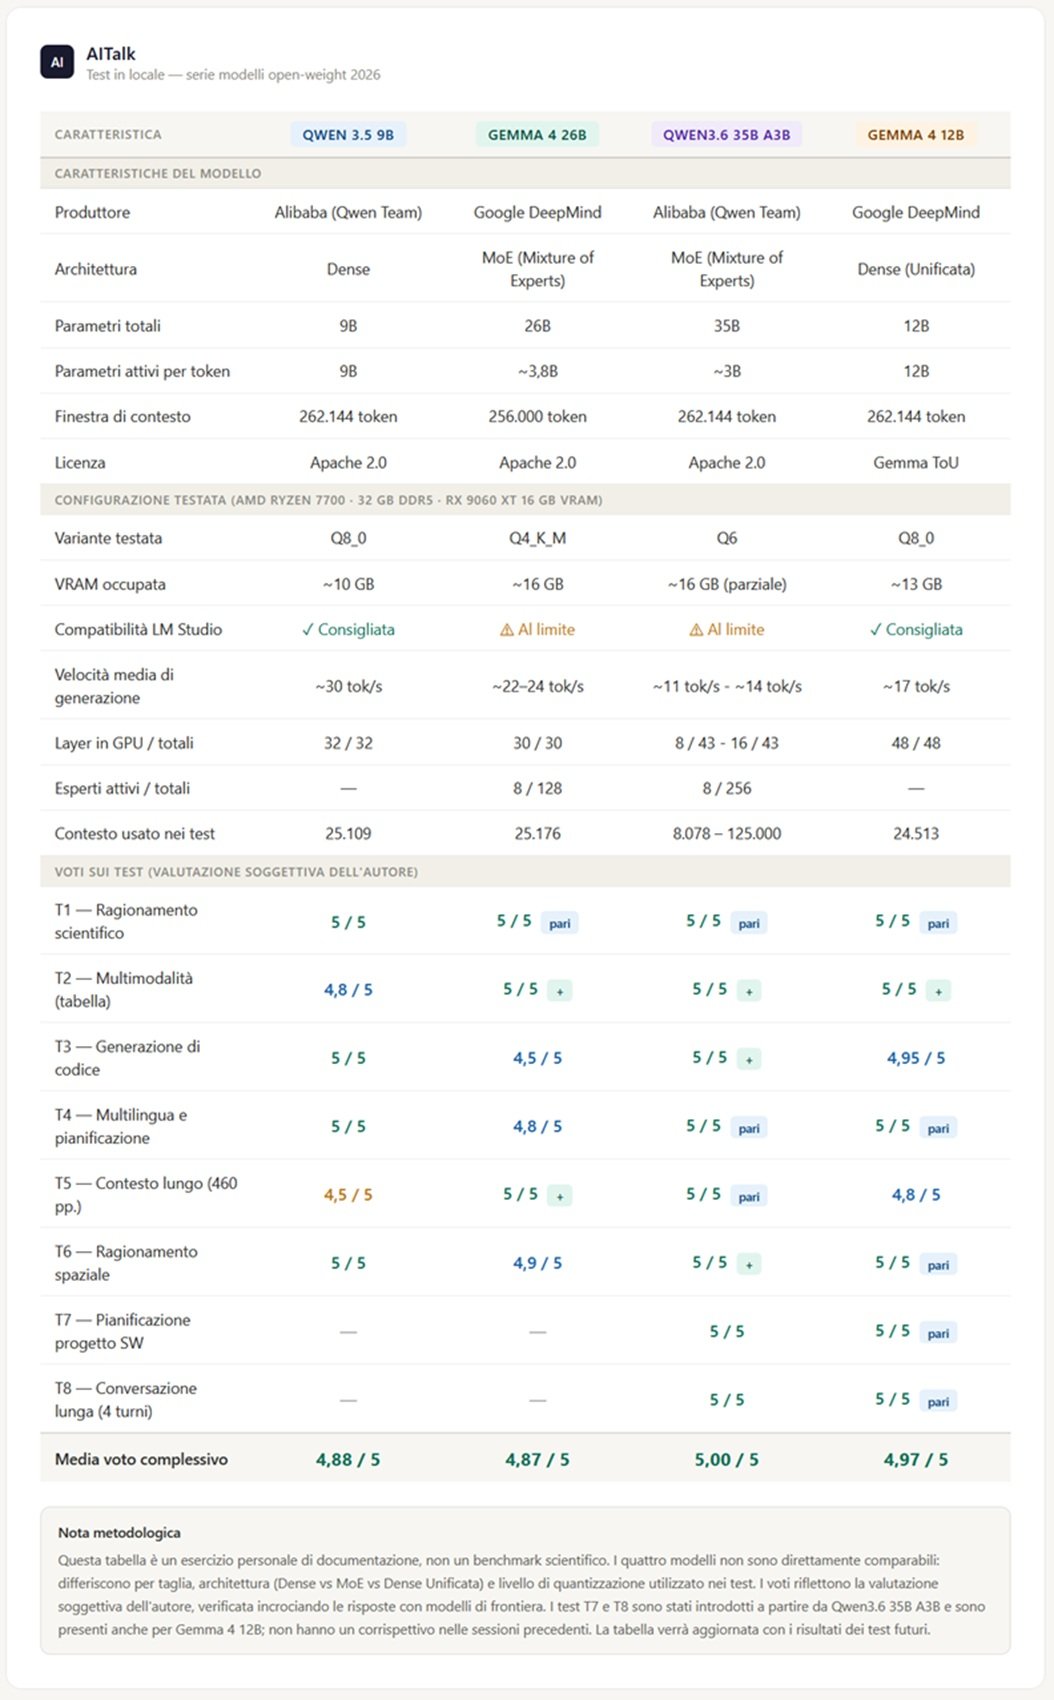The image size is (1054, 1700).
Task: Click the GEMMA 4 26B header badge
Action: 537,135
